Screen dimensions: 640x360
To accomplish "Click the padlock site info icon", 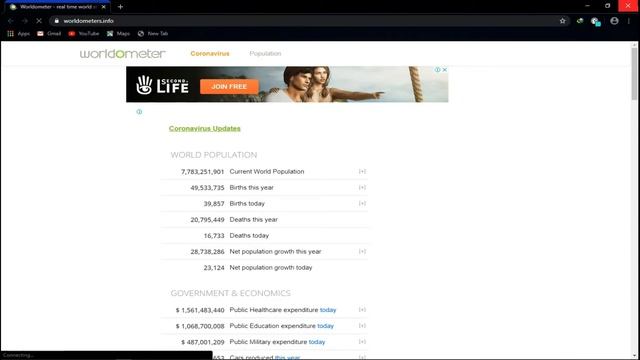I will (x=57, y=21).
